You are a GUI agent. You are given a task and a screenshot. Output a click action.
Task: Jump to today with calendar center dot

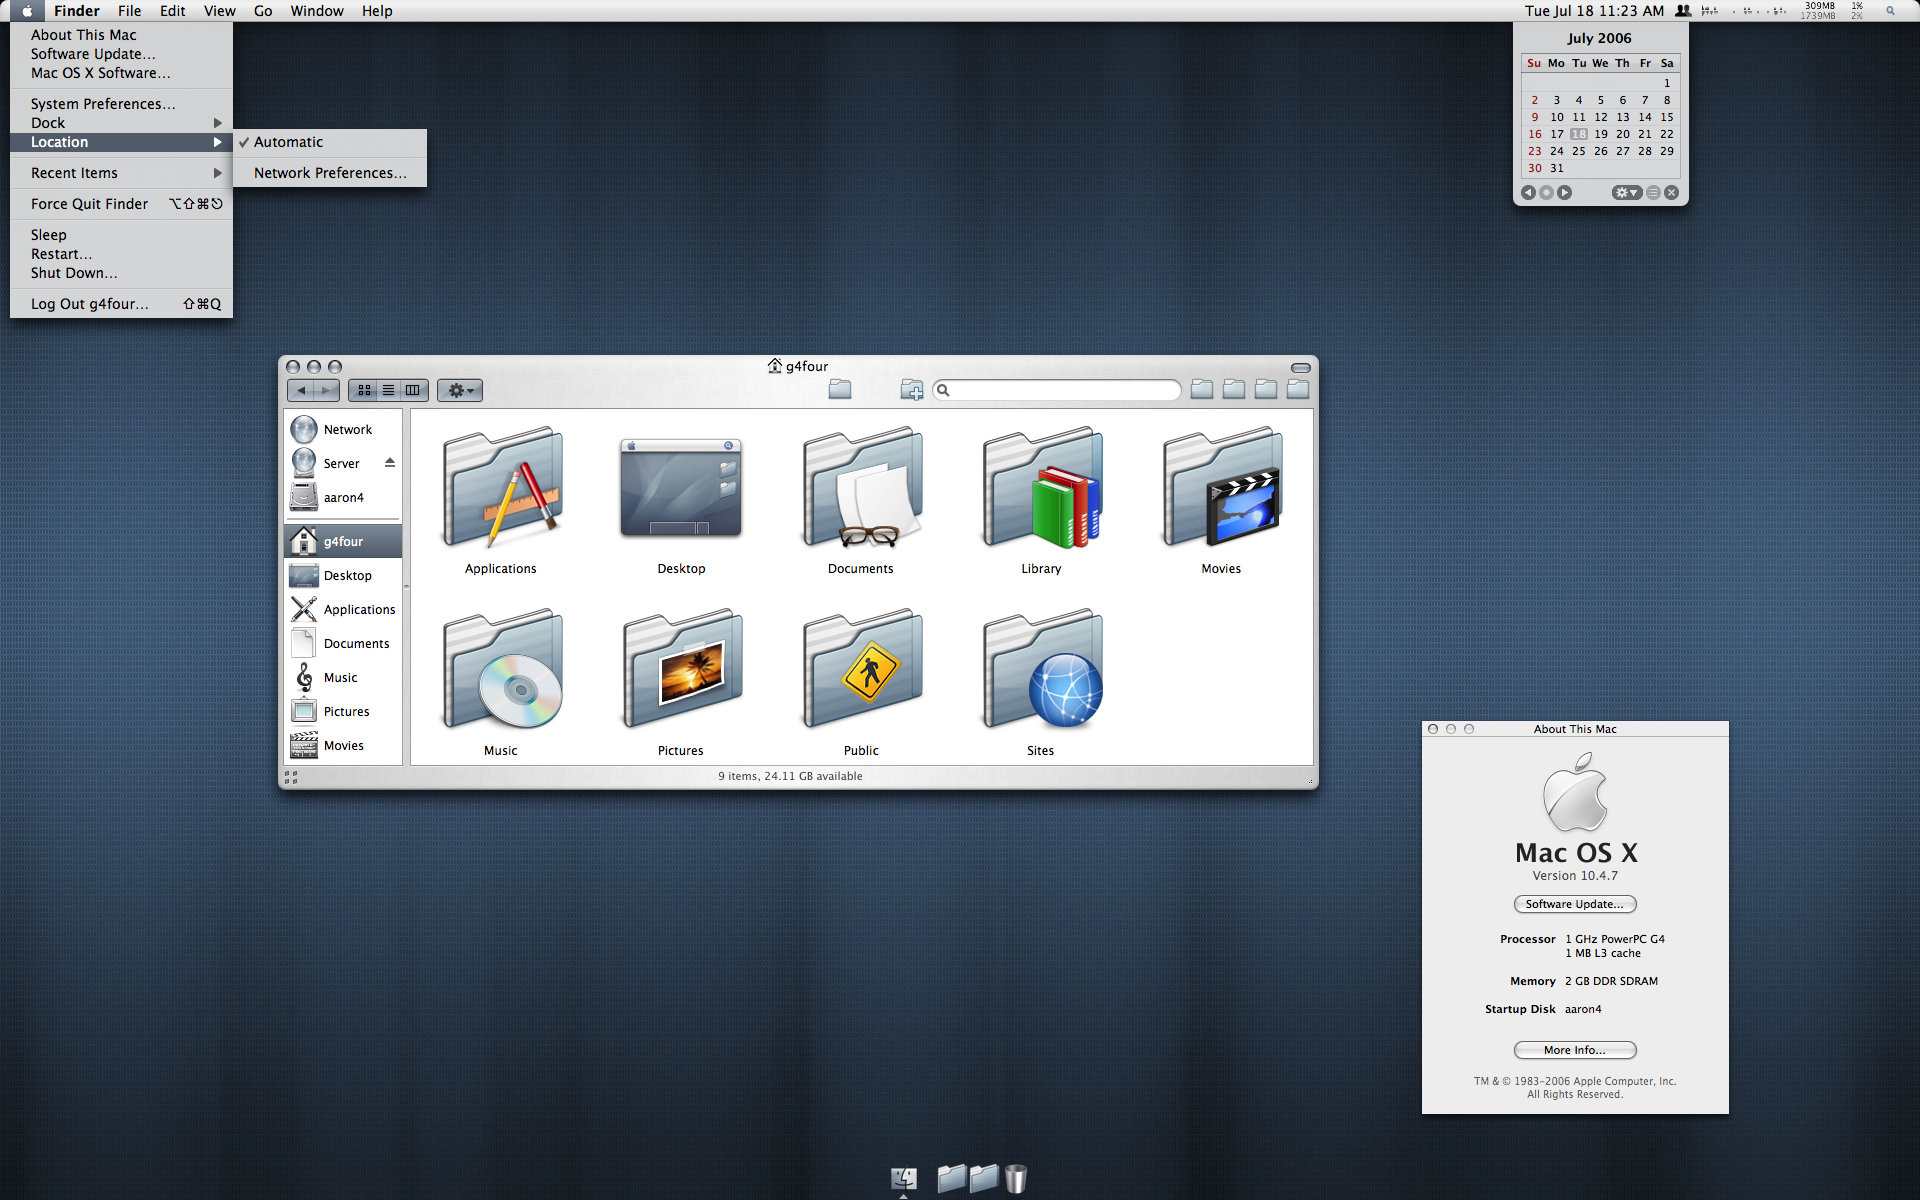[1546, 193]
